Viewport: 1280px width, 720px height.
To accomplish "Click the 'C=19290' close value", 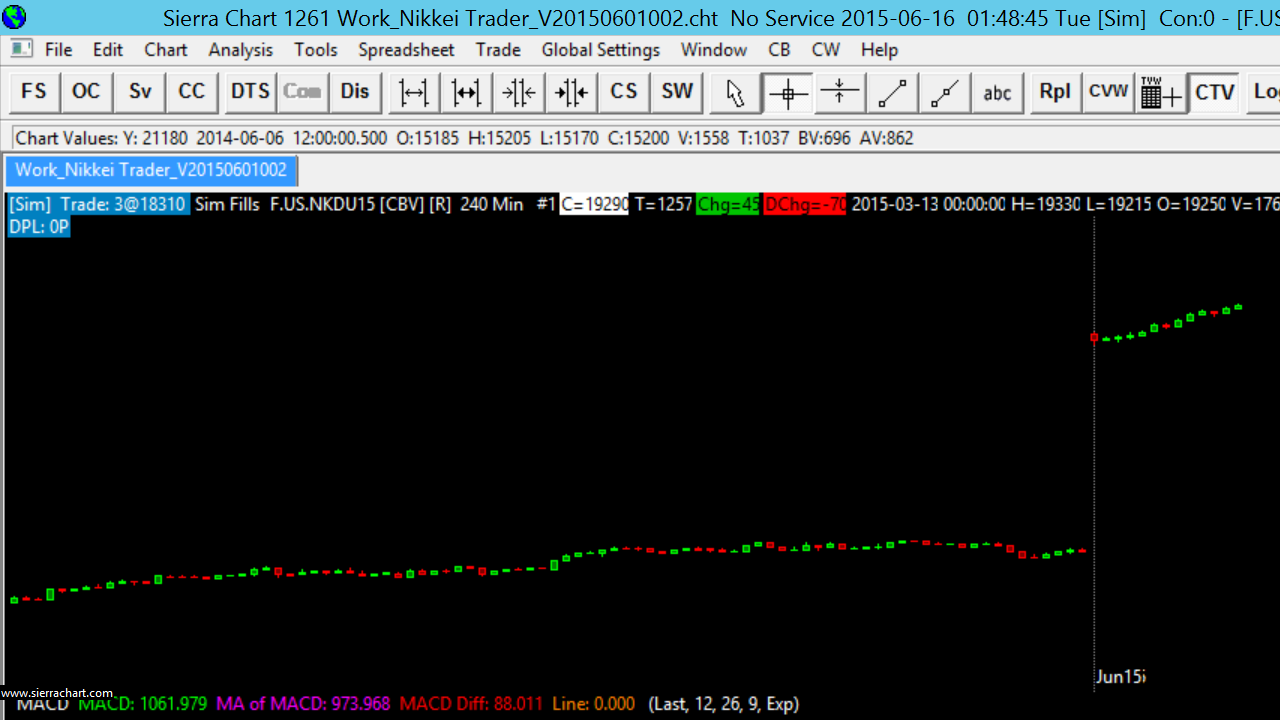I will 594,204.
